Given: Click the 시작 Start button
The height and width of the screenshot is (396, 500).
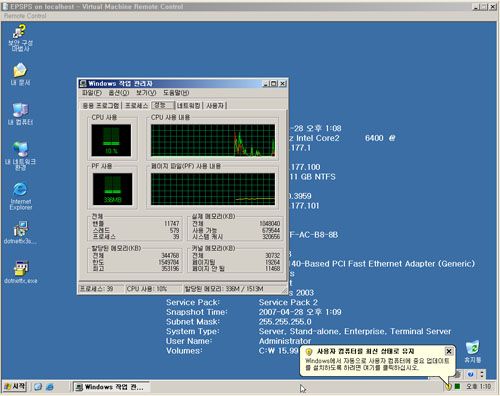Looking at the screenshot, I should pyautogui.click(x=14, y=387).
